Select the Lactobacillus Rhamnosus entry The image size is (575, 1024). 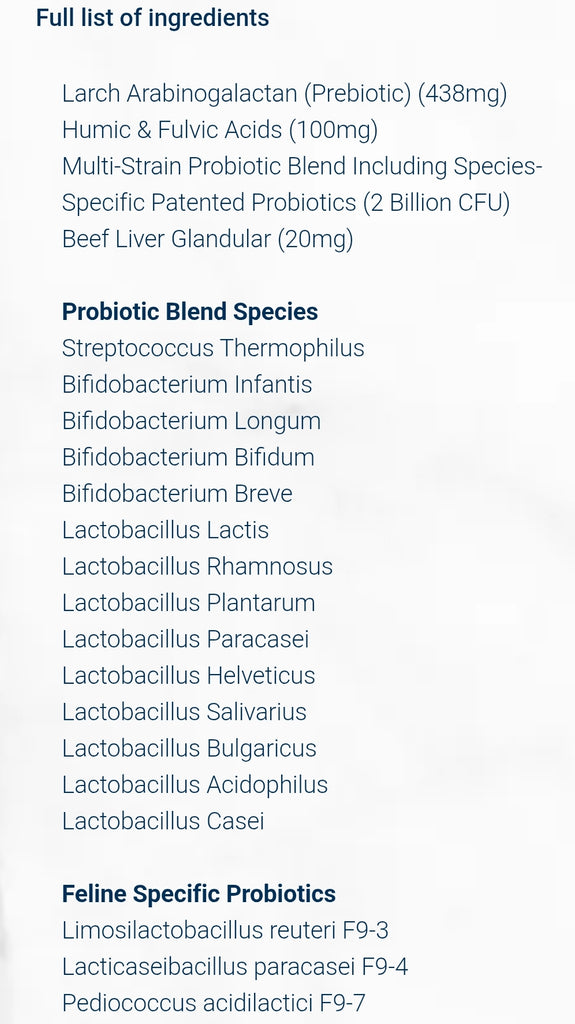pos(197,566)
